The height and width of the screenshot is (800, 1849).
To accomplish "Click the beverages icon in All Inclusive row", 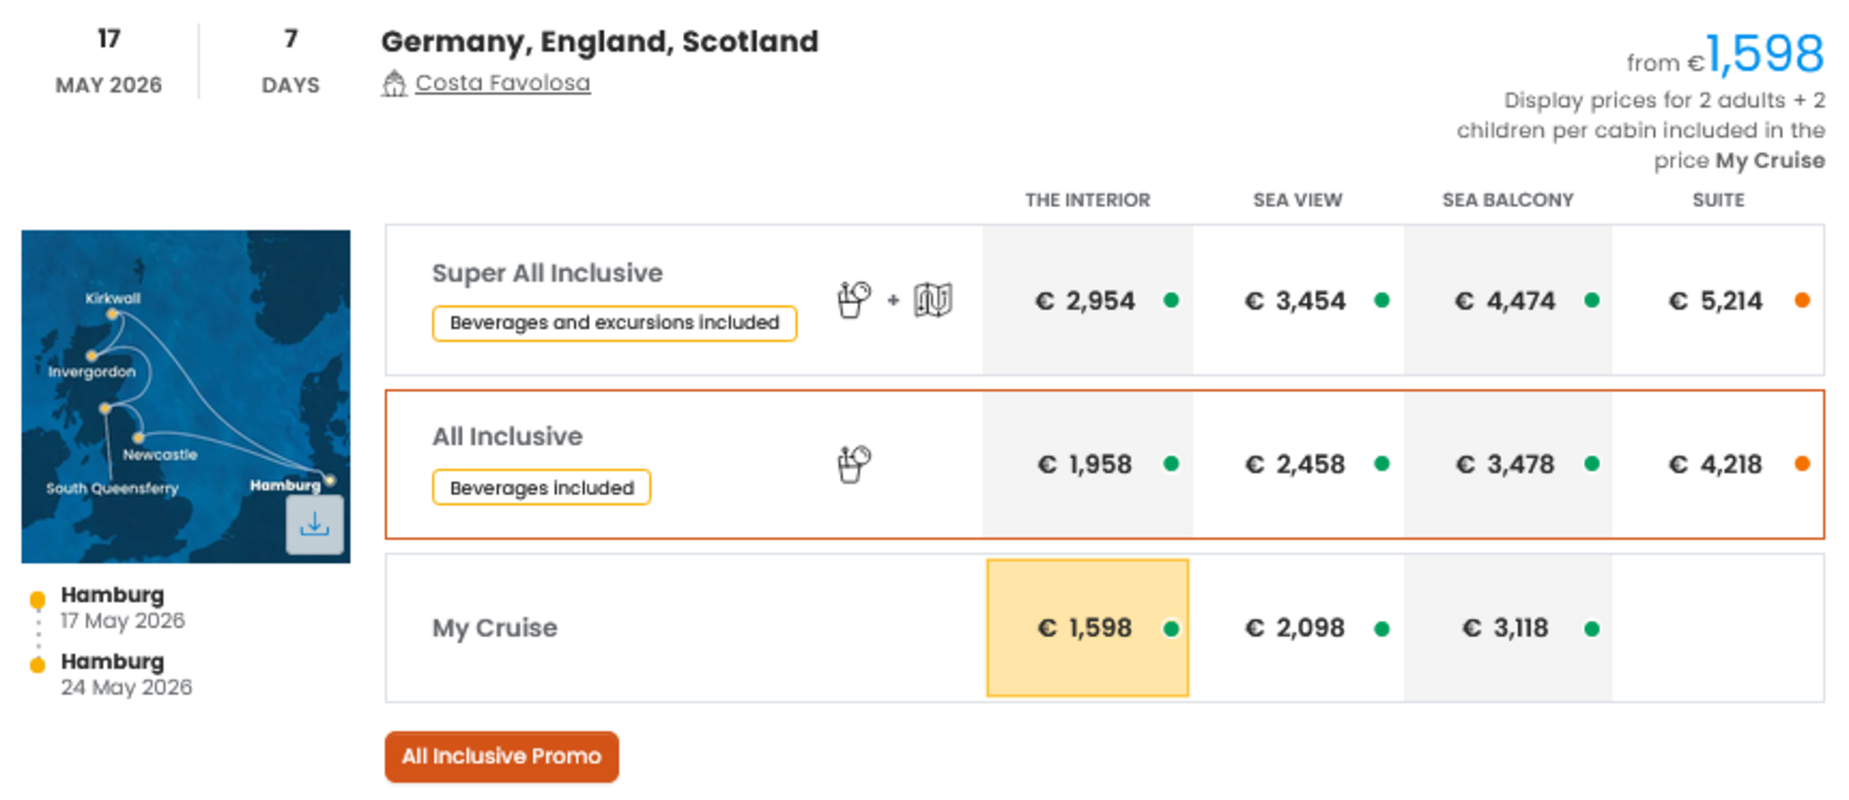I will [853, 464].
